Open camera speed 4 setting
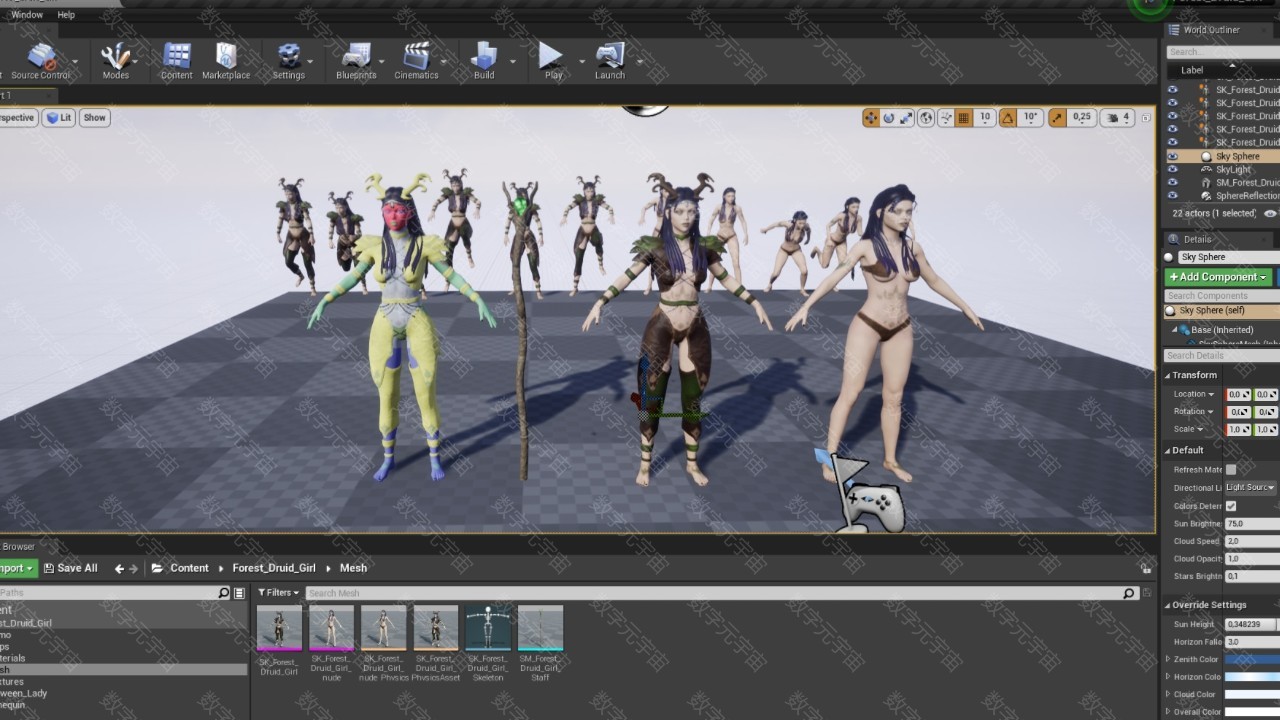 (1116, 118)
